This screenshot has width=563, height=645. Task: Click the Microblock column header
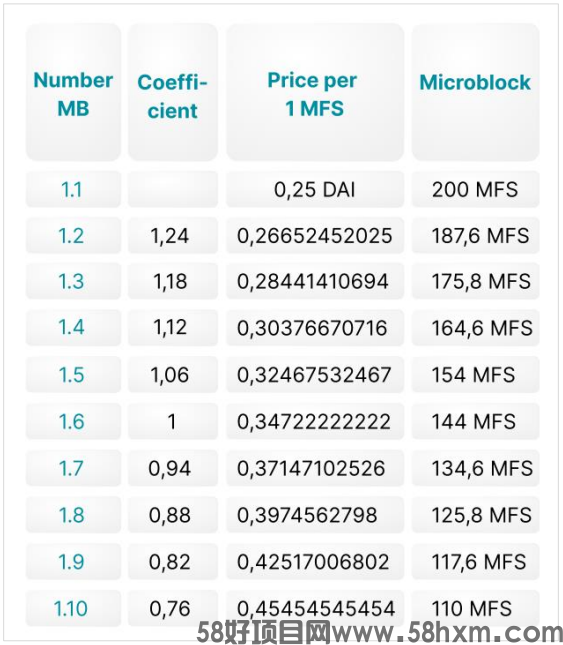[x=475, y=92]
